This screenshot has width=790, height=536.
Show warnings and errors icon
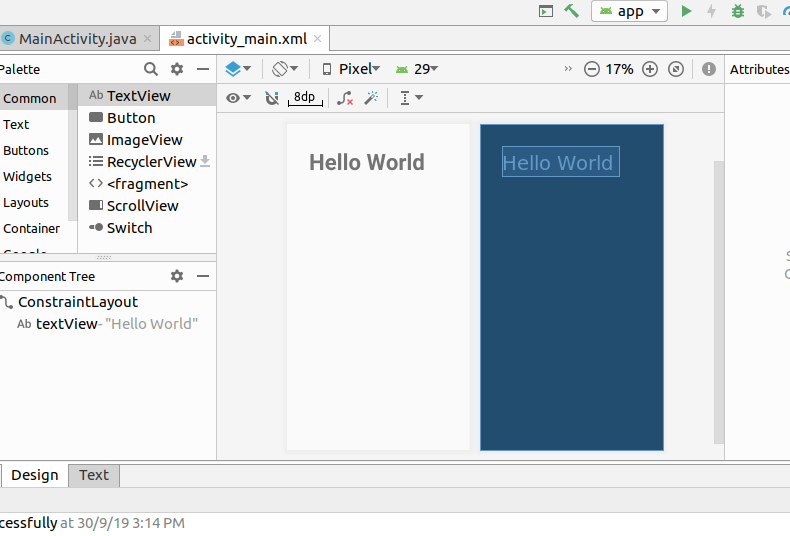pos(709,69)
